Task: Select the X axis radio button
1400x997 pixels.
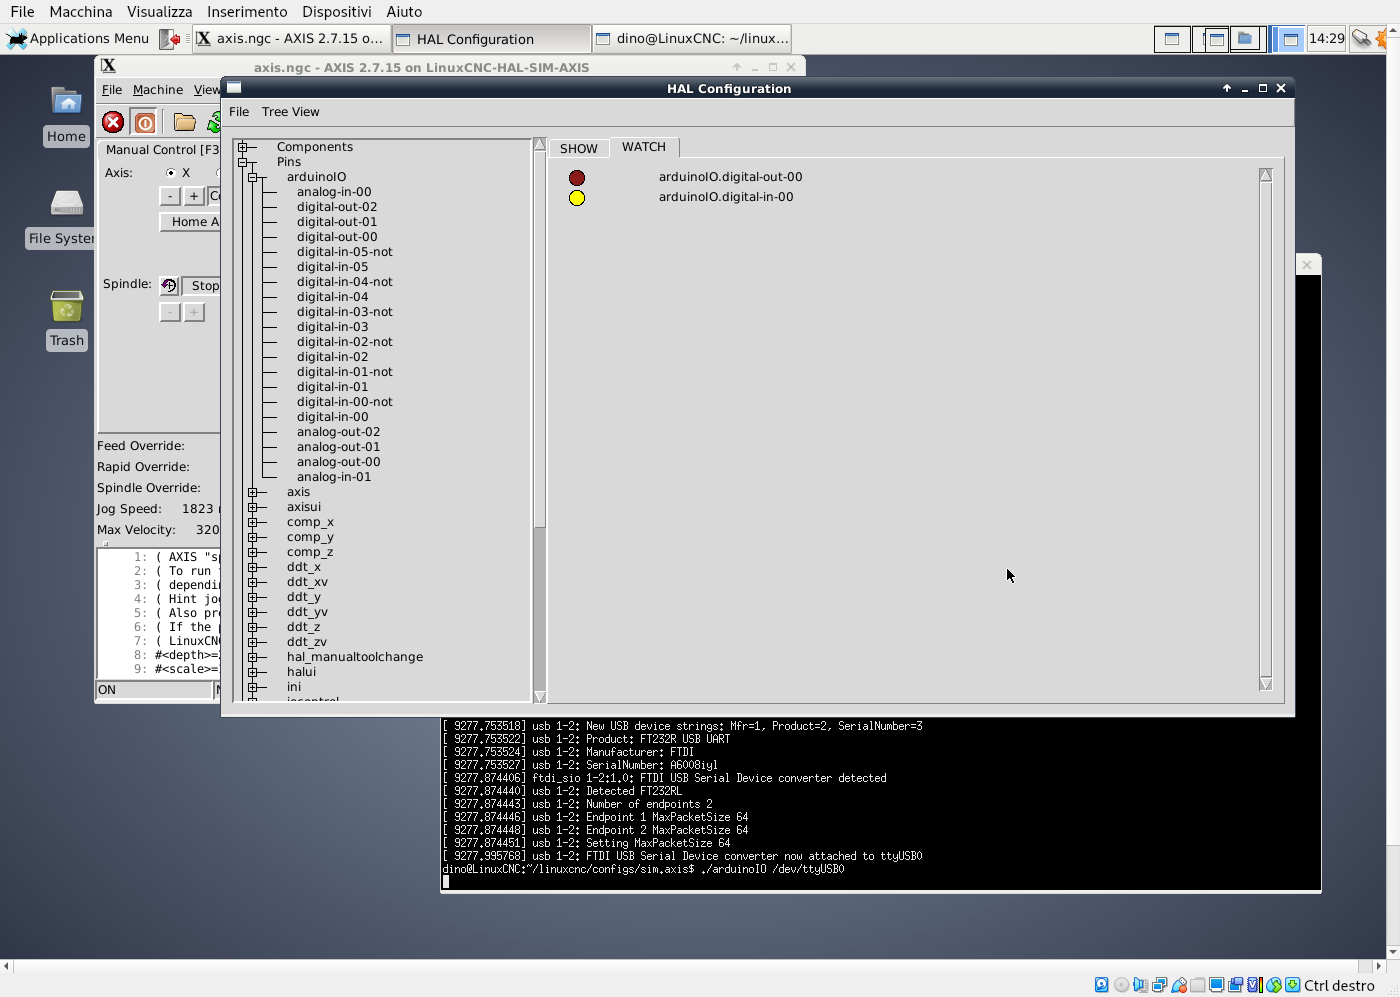Action: [171, 173]
